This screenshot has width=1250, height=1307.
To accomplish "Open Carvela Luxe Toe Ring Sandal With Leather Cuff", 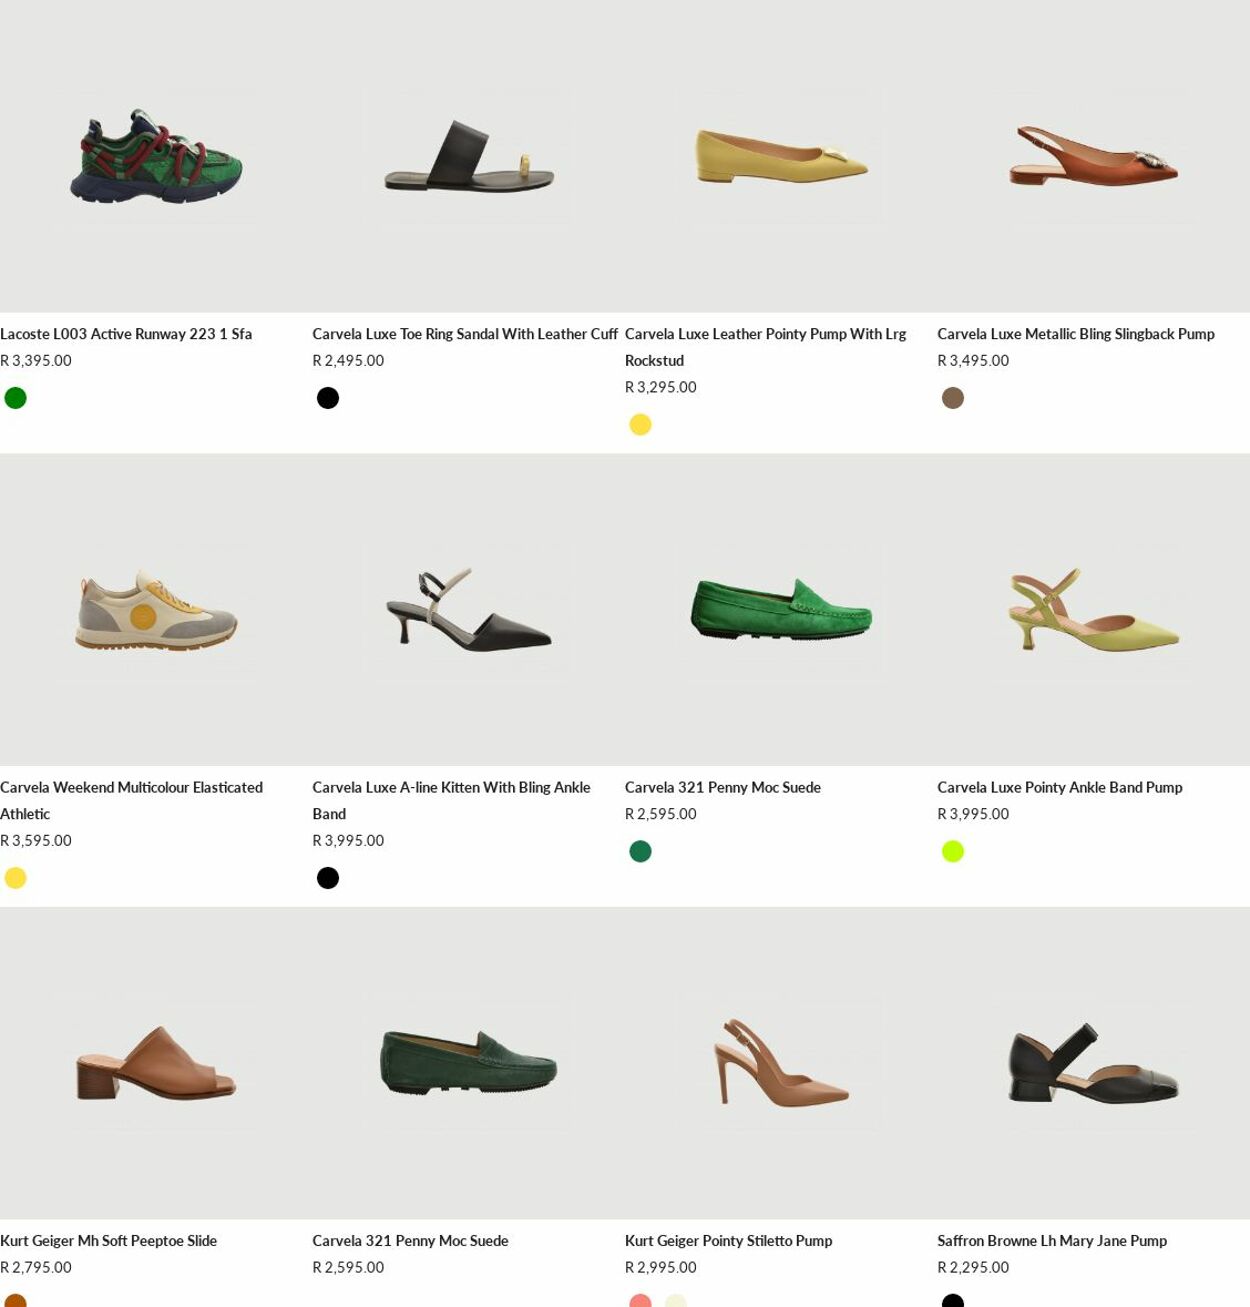I will tap(465, 334).
